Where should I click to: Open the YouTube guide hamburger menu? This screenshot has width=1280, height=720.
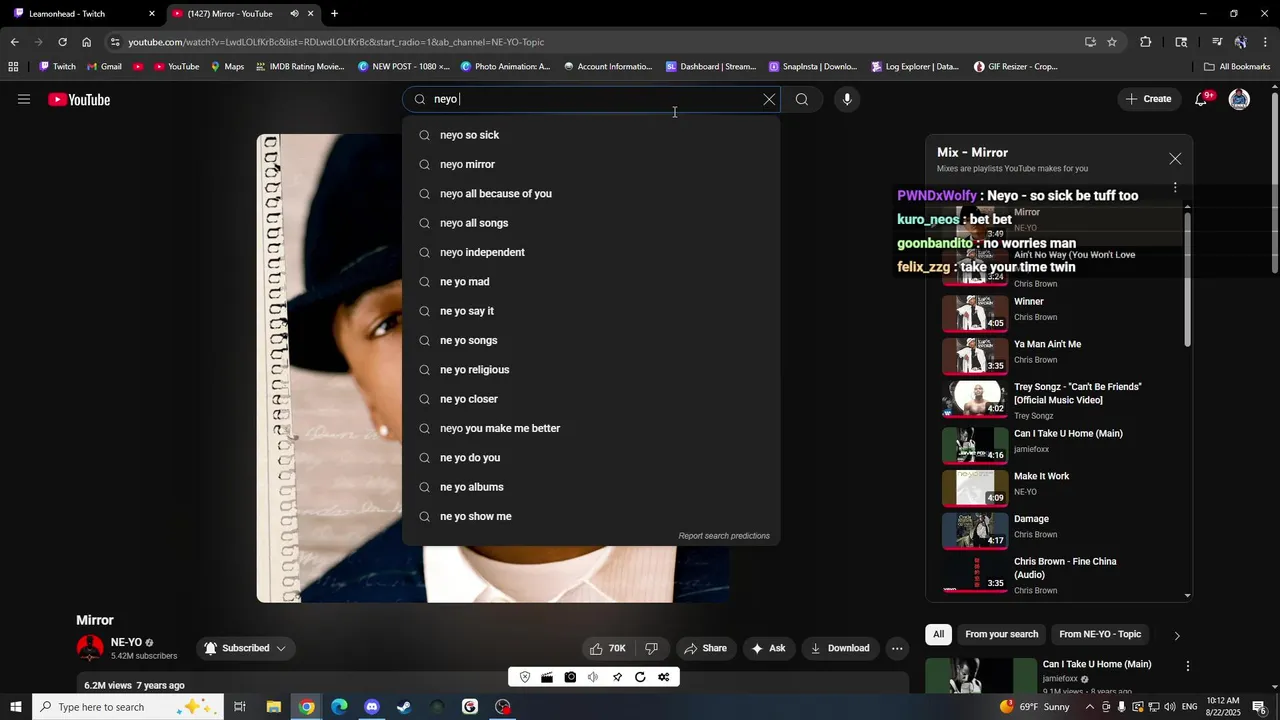click(24, 99)
